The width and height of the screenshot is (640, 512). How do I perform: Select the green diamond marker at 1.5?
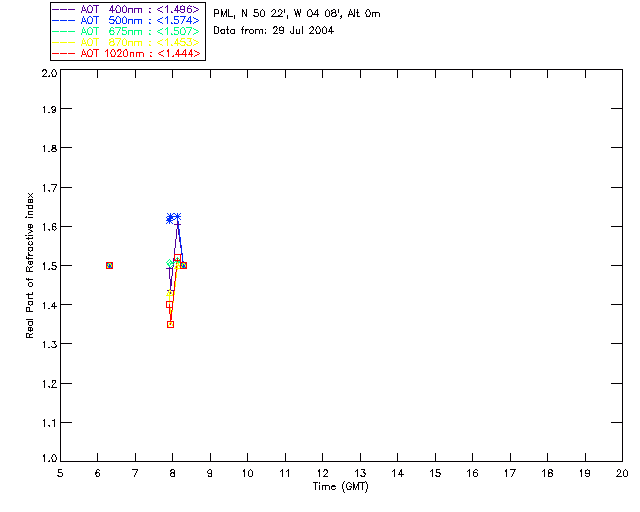click(170, 263)
